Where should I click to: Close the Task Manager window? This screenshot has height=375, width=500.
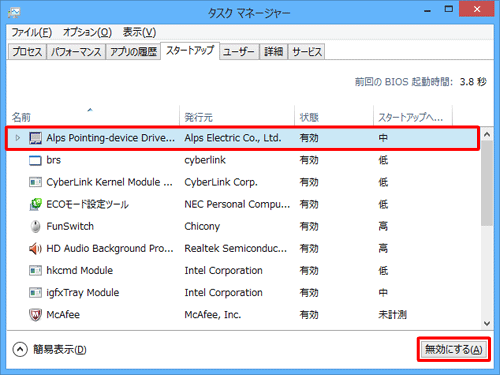point(477,9)
